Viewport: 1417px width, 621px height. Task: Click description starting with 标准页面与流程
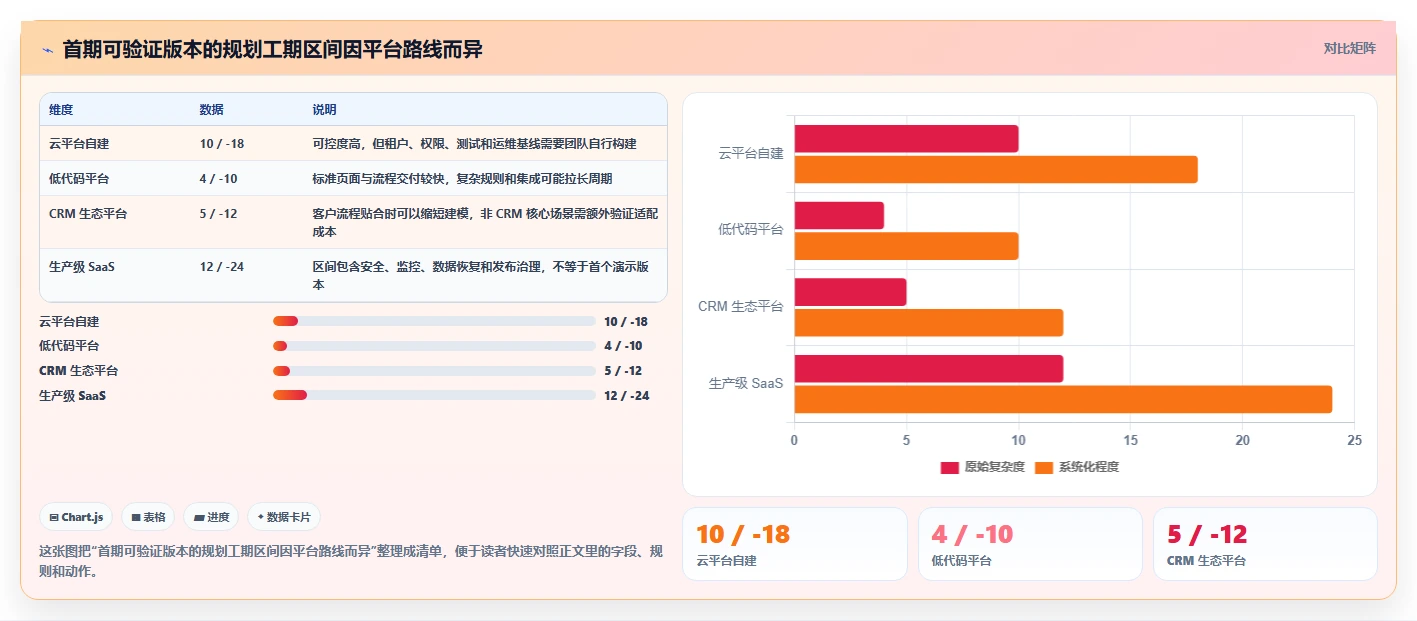pyautogui.click(x=462, y=179)
